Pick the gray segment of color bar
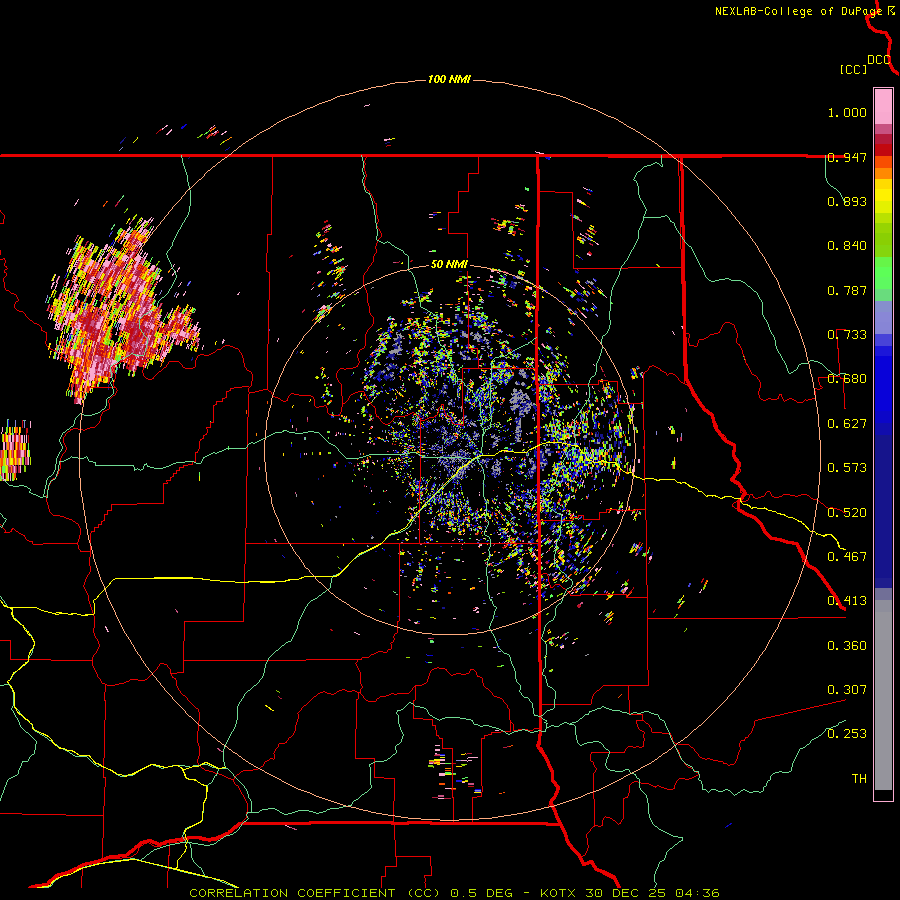 coord(883,695)
